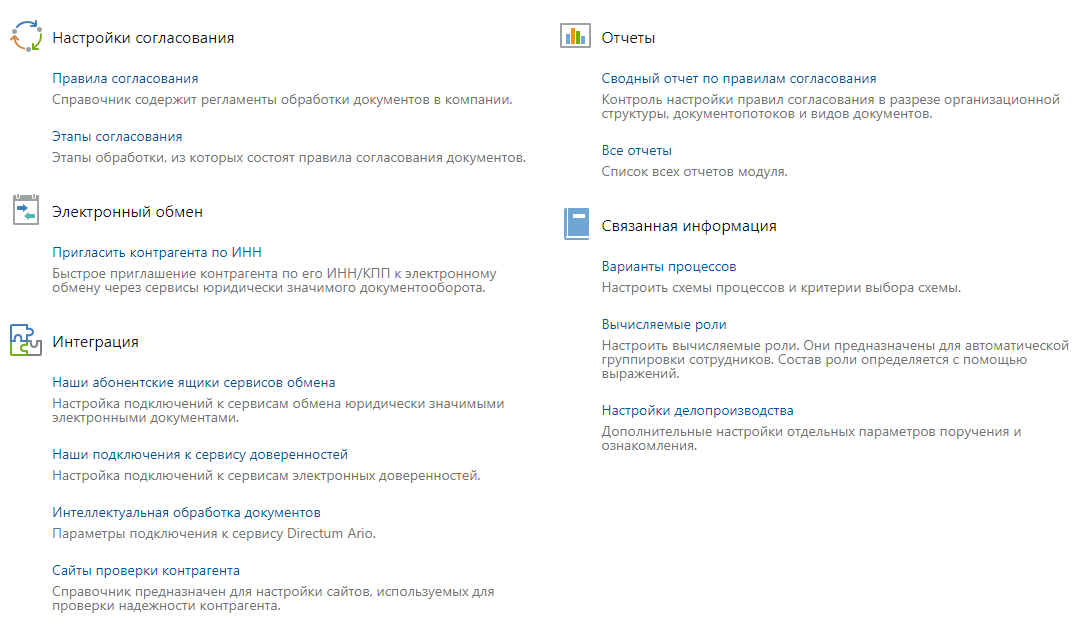The width and height of the screenshot is (1086, 641).
Task: Click the Интеграция section heading
Action: point(95,342)
